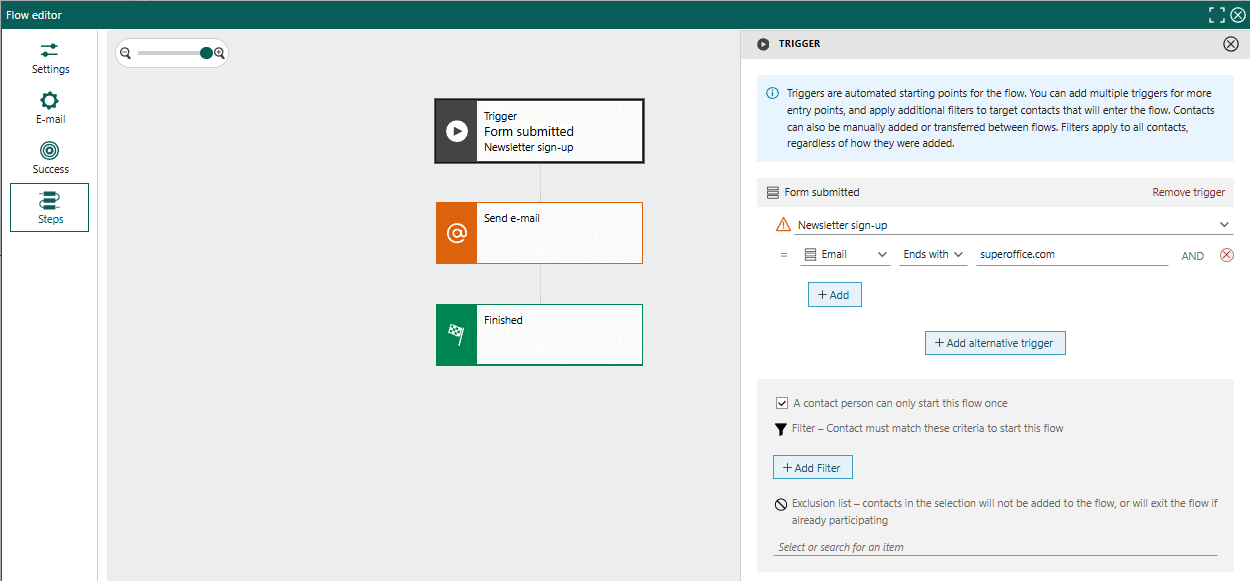Edit the superoffice.com value field
Image resolution: width=1250 pixels, height=581 pixels.
tap(1072, 255)
